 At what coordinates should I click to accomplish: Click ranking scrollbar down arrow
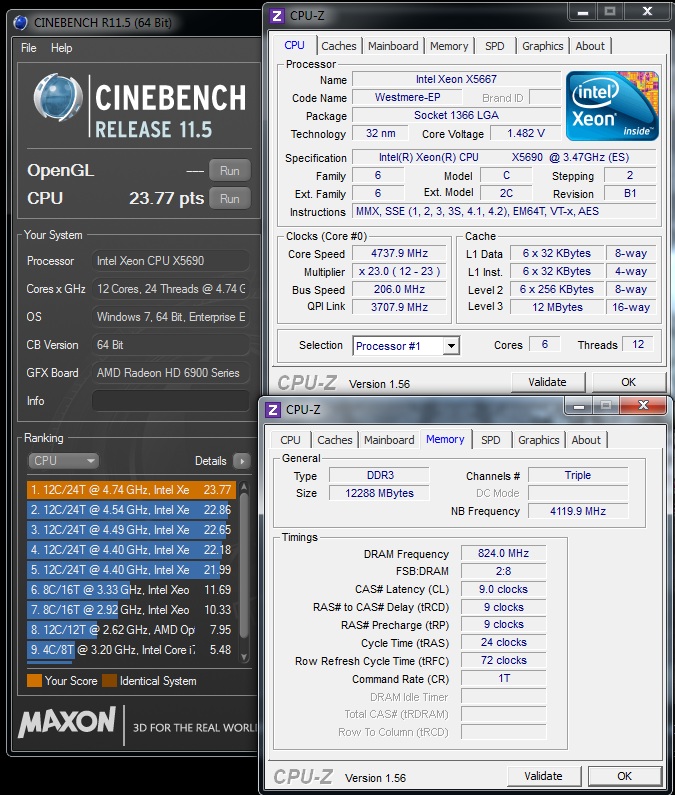point(244,657)
